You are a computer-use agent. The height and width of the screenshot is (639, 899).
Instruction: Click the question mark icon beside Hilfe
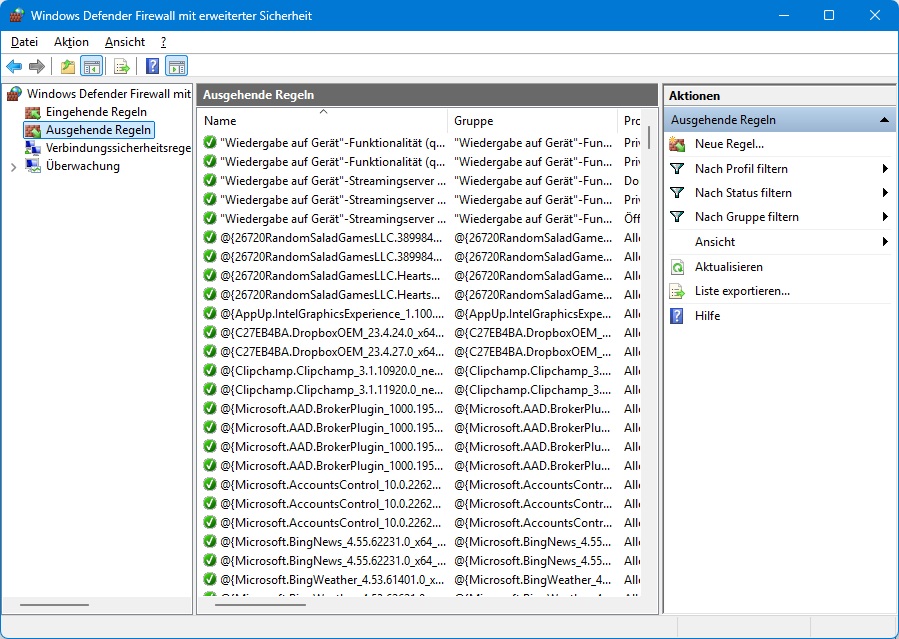[677, 316]
